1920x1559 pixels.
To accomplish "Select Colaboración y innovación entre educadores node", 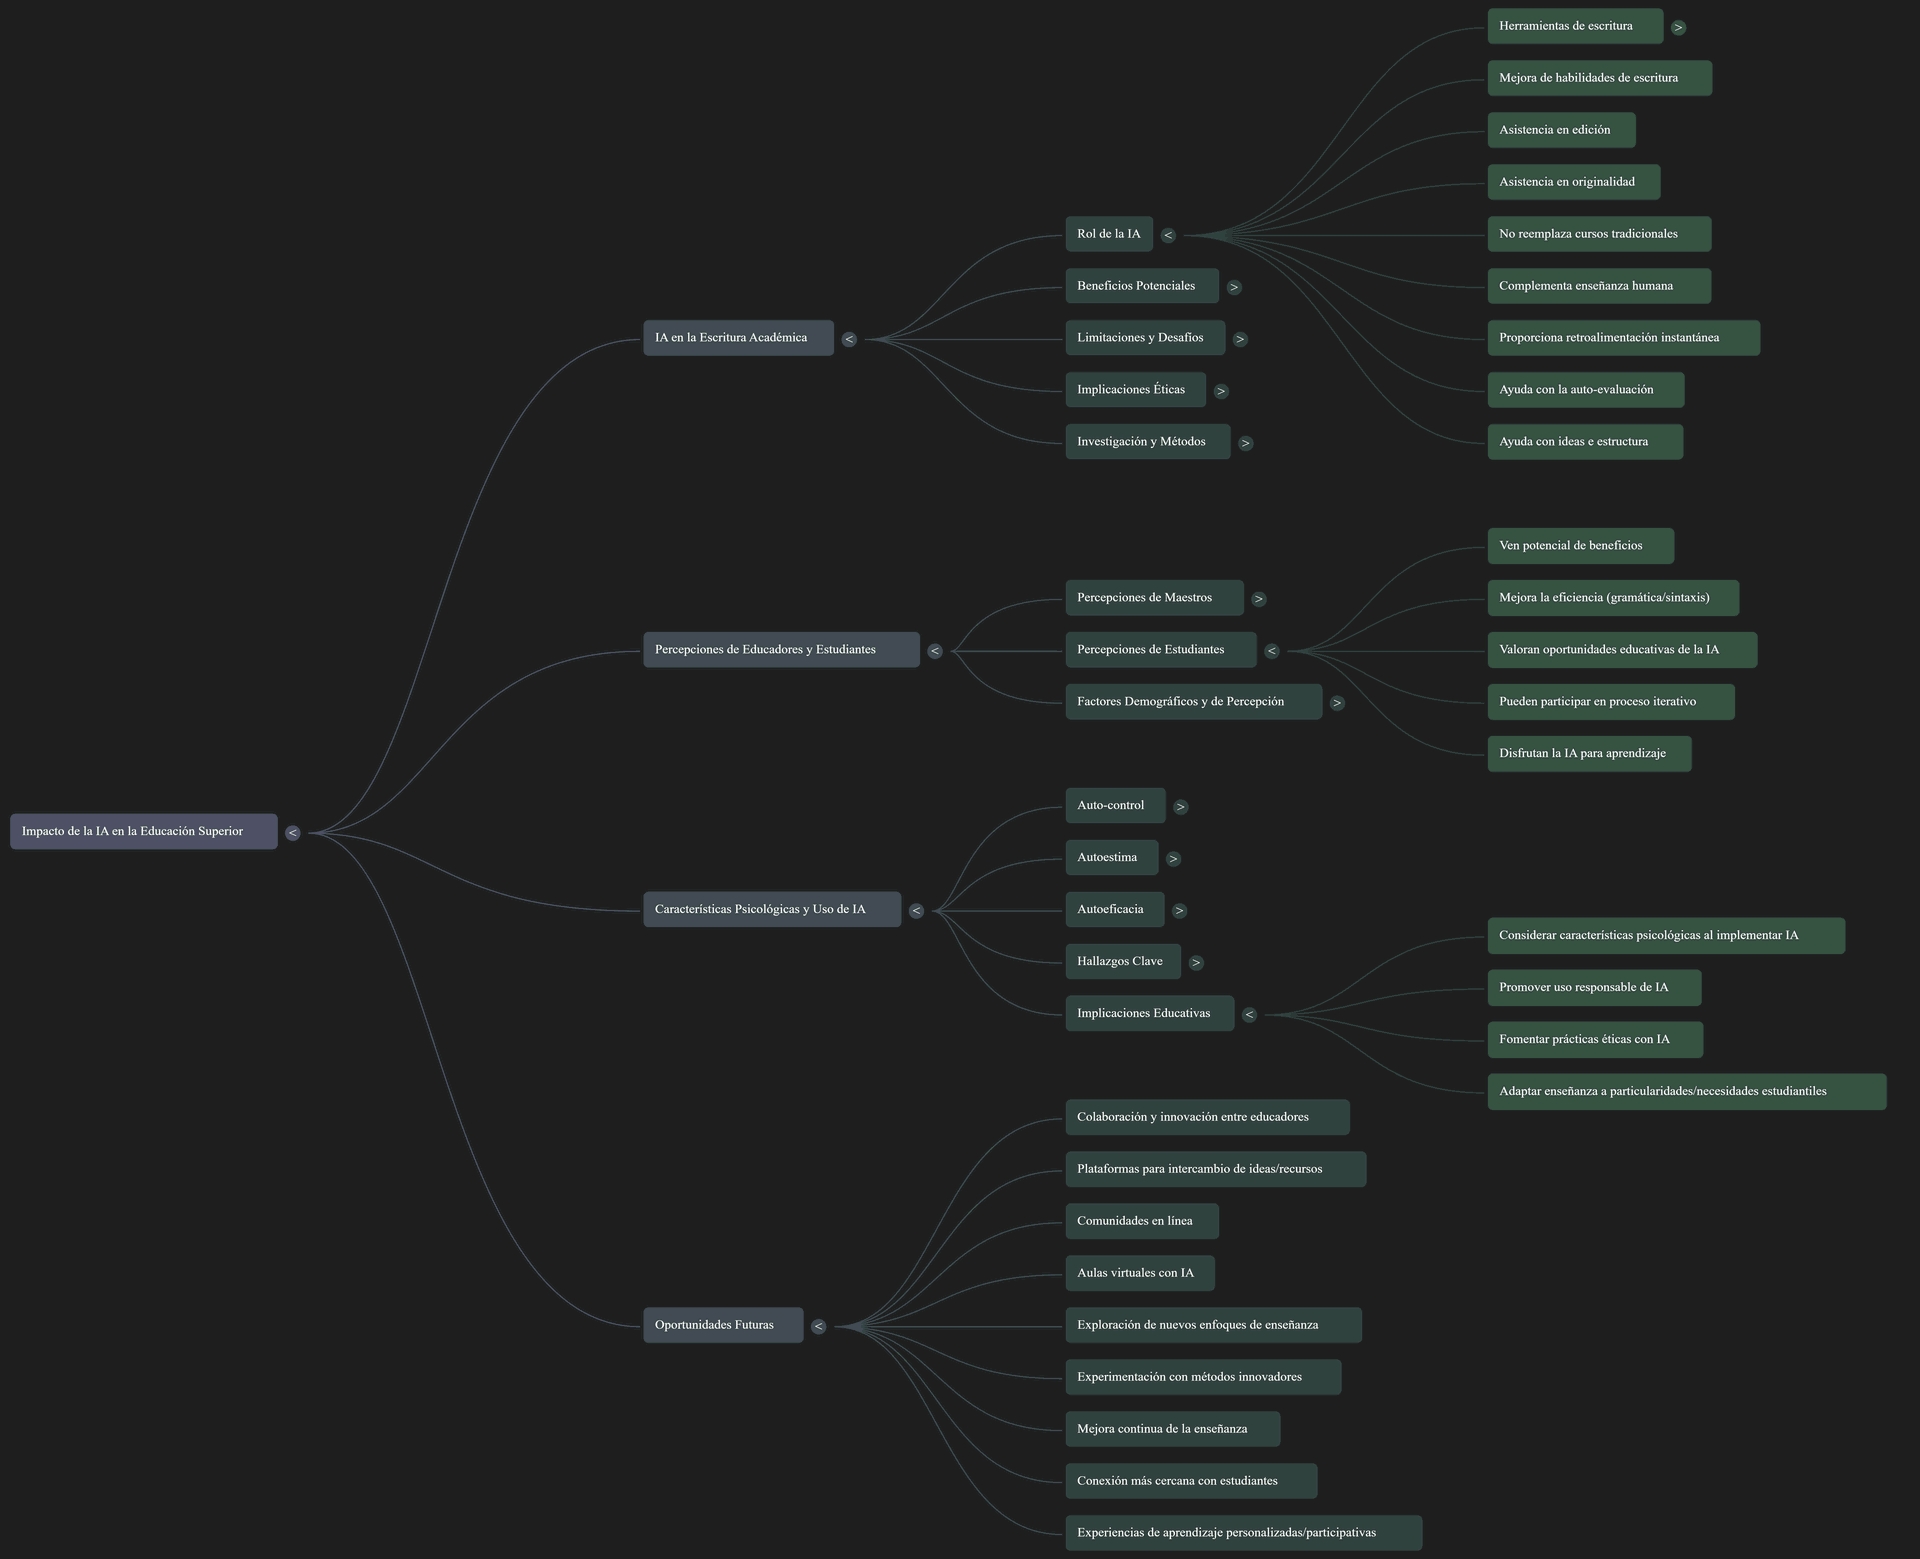I will pyautogui.click(x=1208, y=1118).
